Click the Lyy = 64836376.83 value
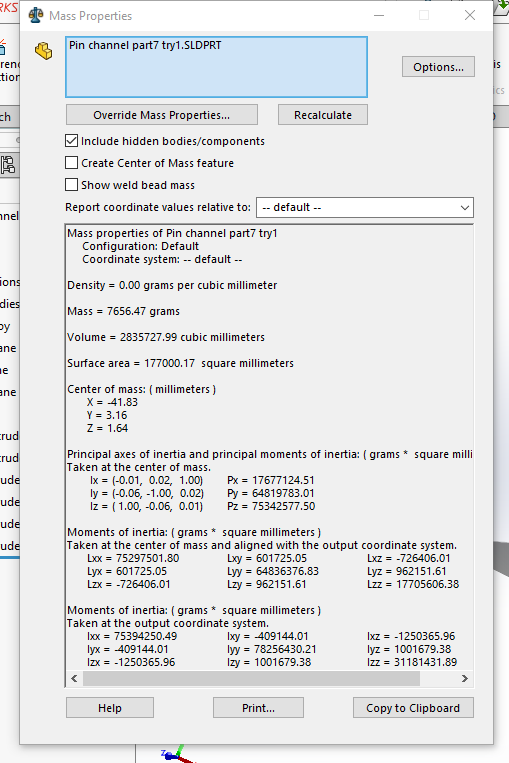The width and height of the screenshot is (509, 763). pyautogui.click(x=273, y=571)
